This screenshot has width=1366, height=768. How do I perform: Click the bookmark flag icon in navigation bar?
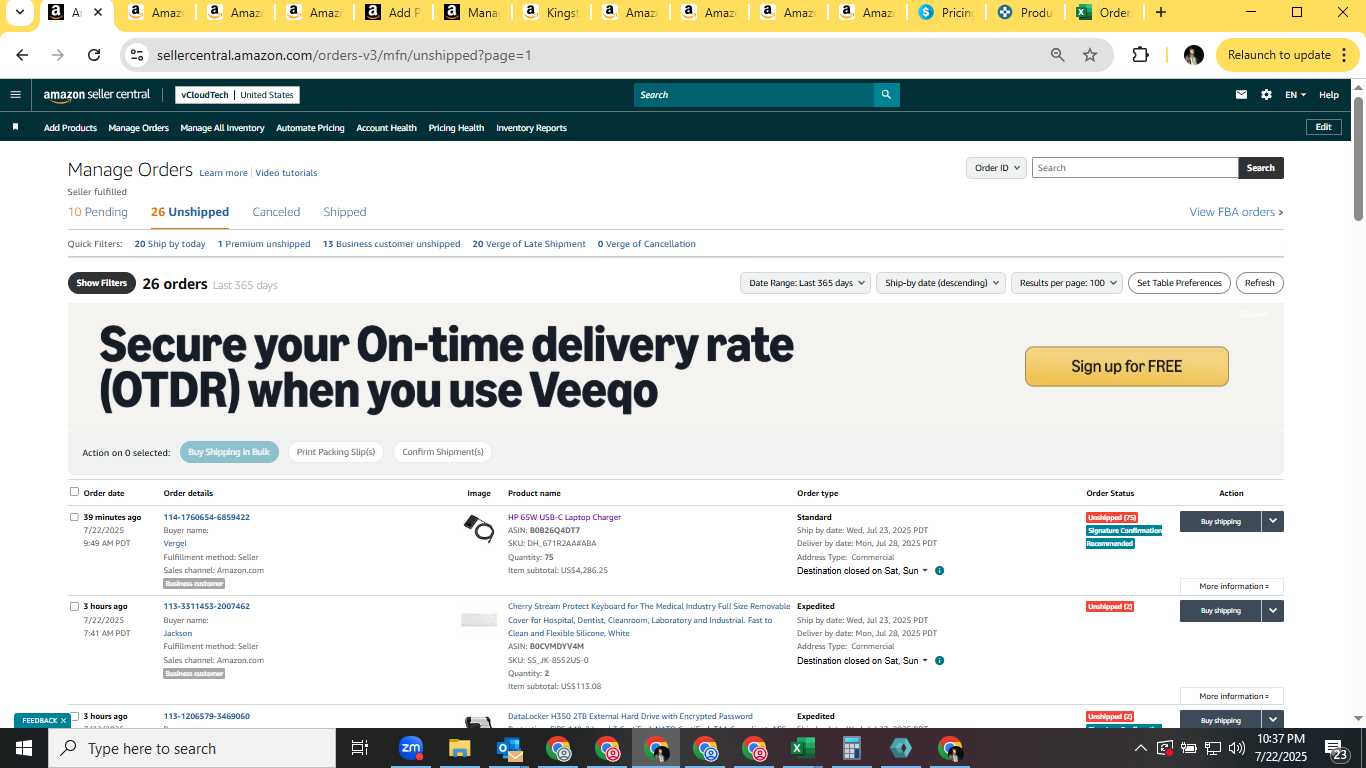point(15,127)
